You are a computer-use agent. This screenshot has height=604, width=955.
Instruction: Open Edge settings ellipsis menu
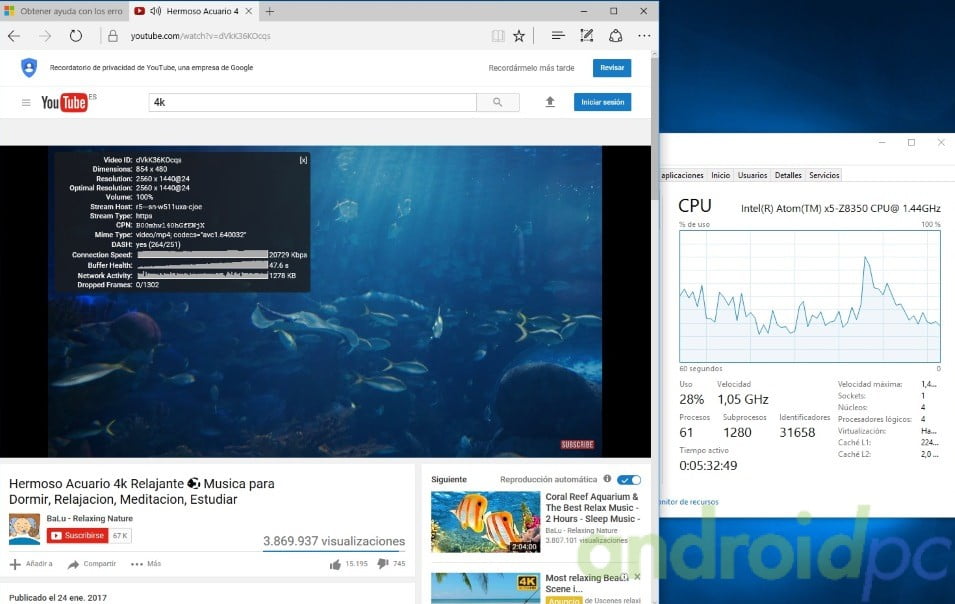(x=644, y=36)
